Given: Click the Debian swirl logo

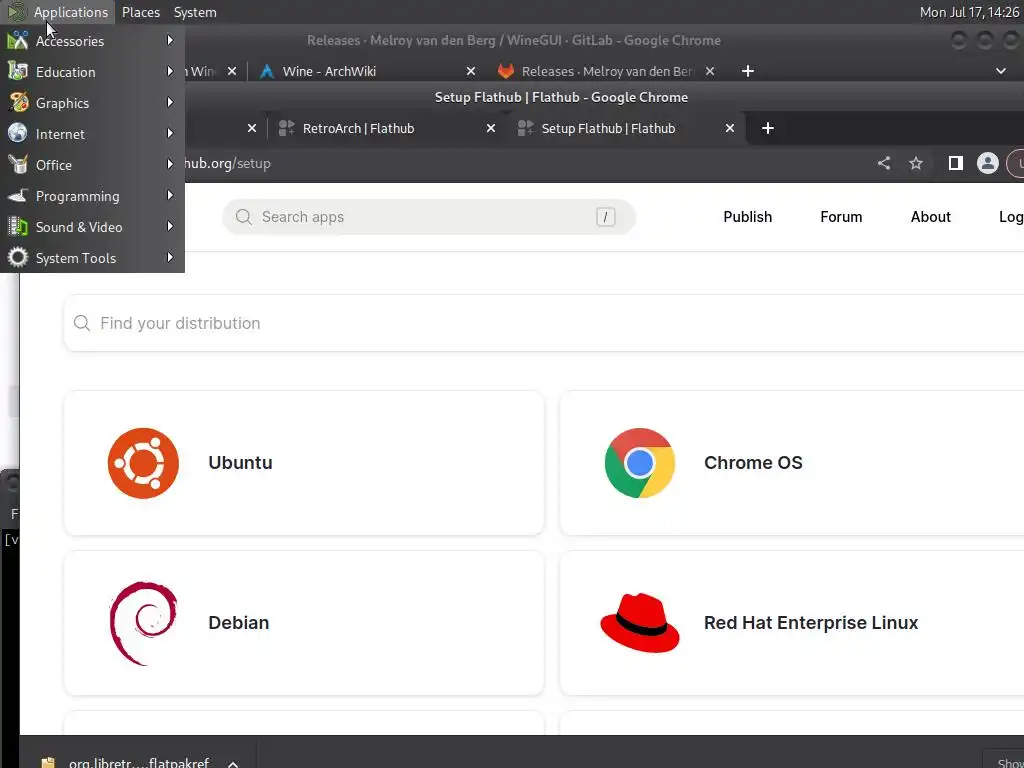Looking at the screenshot, I should (x=143, y=623).
